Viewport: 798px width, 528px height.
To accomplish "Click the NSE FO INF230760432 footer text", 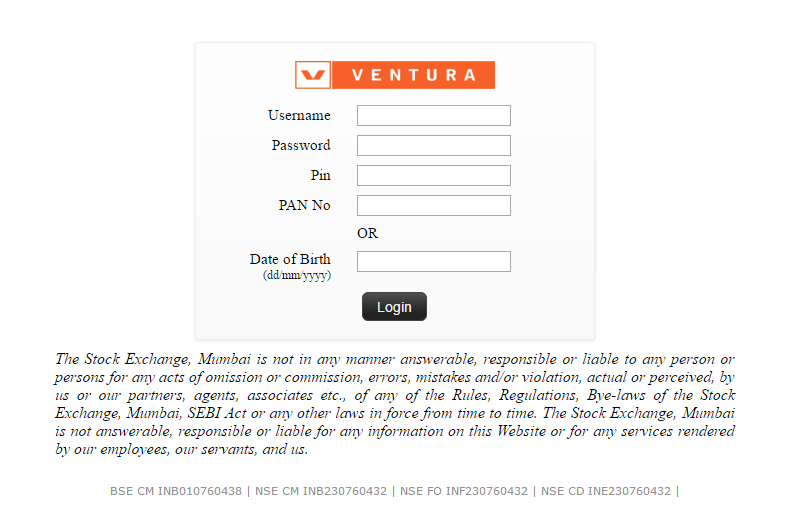I will point(464,492).
